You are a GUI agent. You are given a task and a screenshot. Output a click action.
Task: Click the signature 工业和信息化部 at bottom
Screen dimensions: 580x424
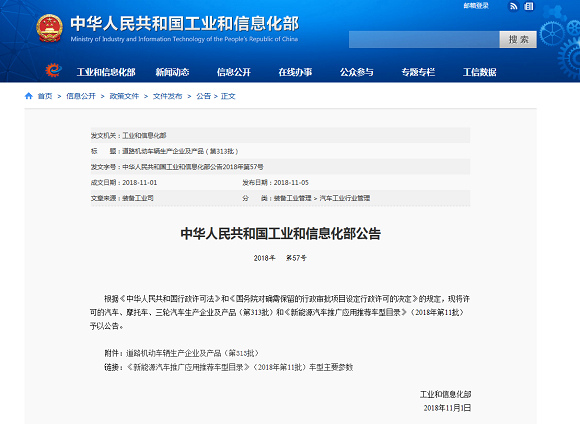tap(445, 394)
